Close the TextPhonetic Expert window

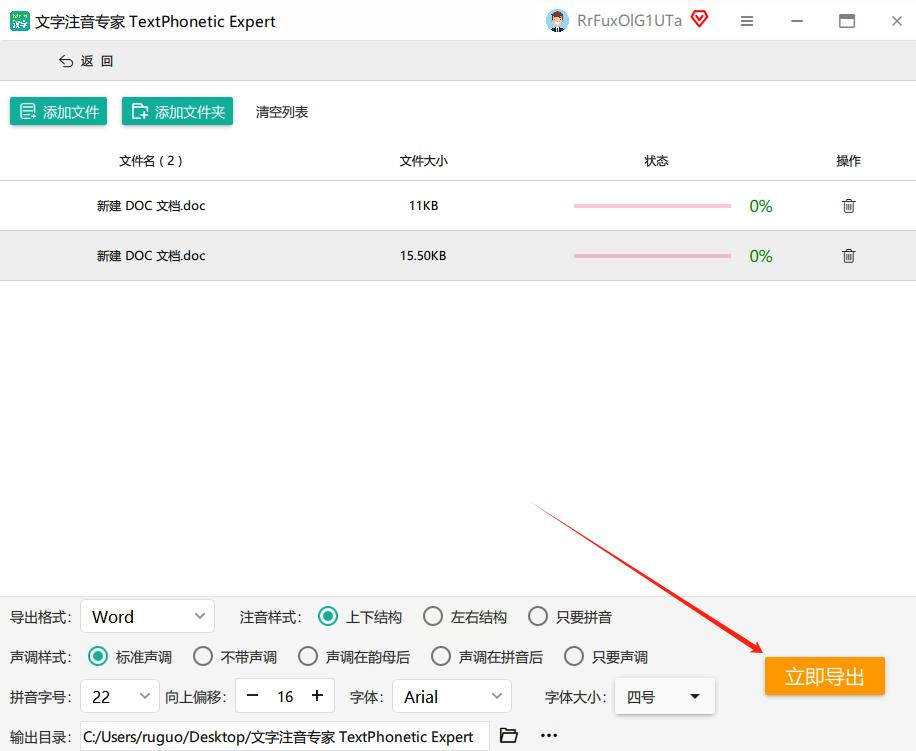[897, 21]
